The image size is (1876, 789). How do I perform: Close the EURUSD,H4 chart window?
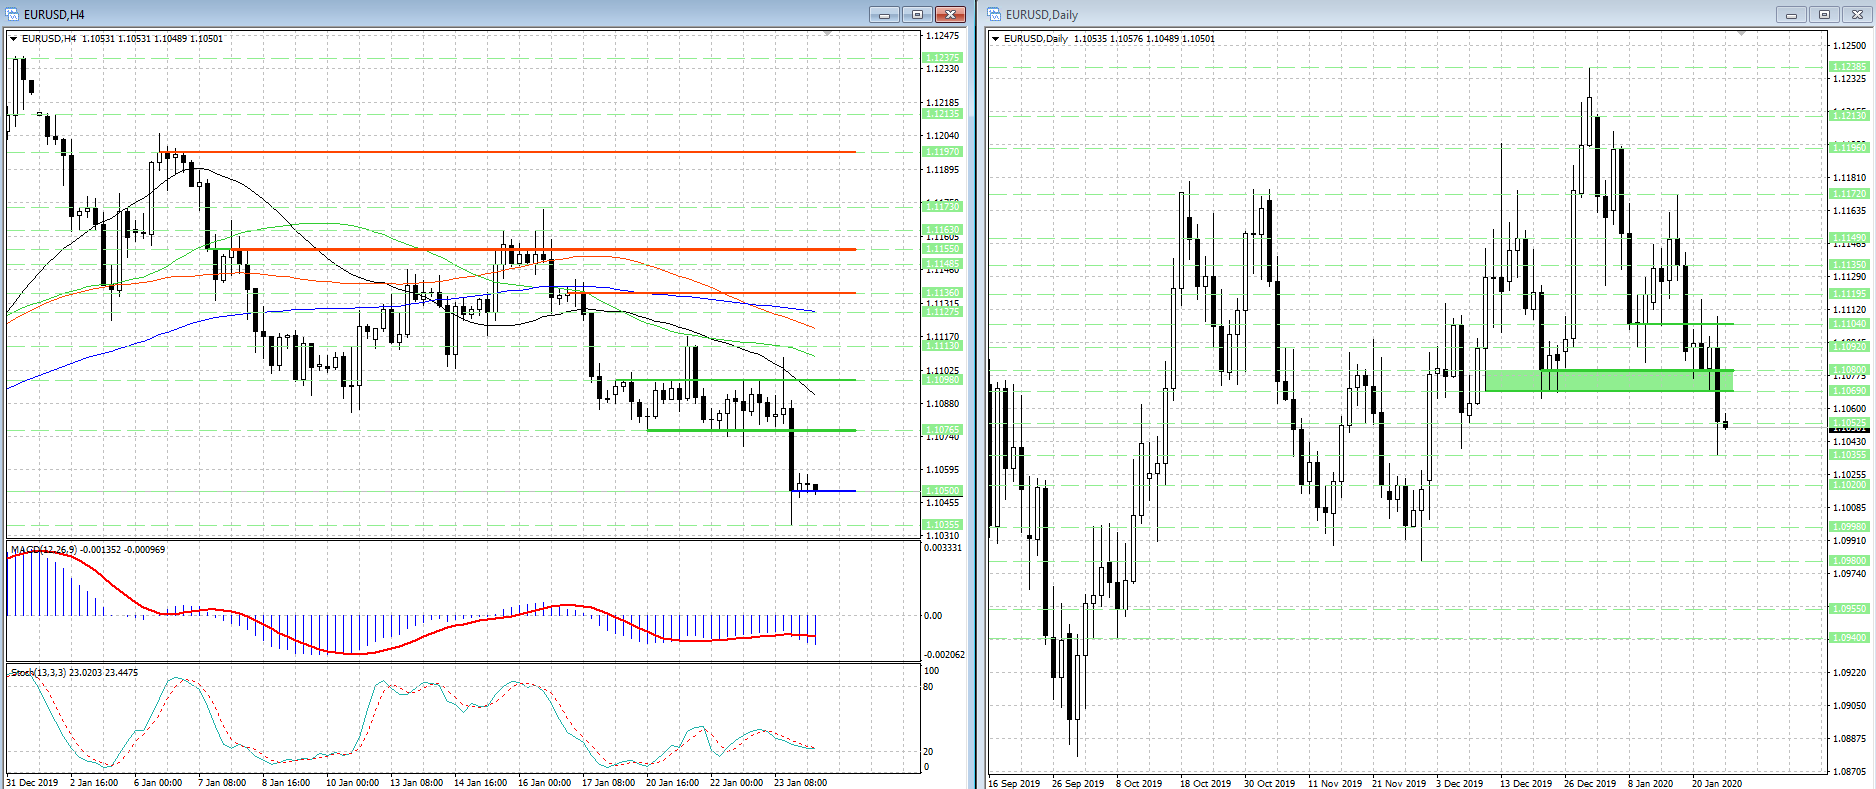(950, 14)
